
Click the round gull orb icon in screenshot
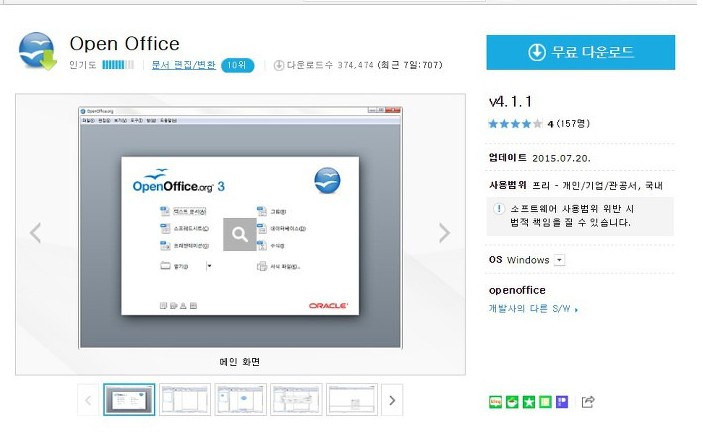click(x=327, y=181)
